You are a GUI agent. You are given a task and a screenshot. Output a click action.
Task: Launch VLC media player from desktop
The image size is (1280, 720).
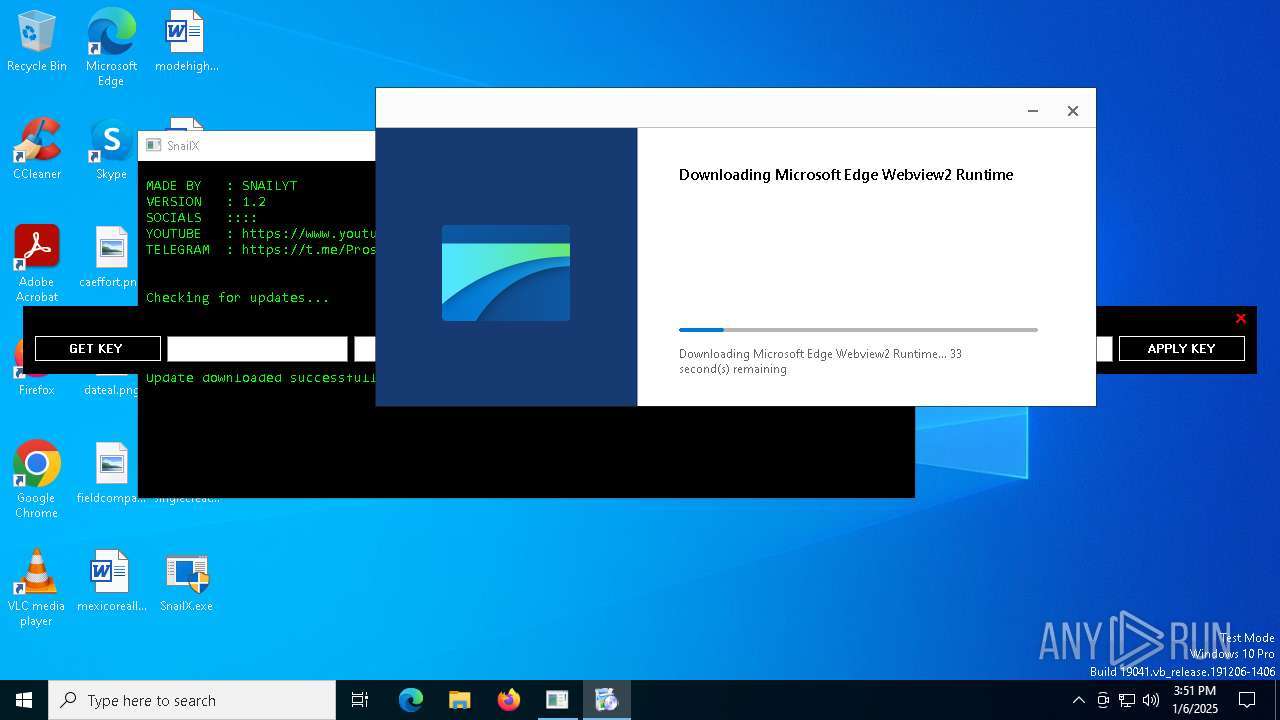click(37, 587)
